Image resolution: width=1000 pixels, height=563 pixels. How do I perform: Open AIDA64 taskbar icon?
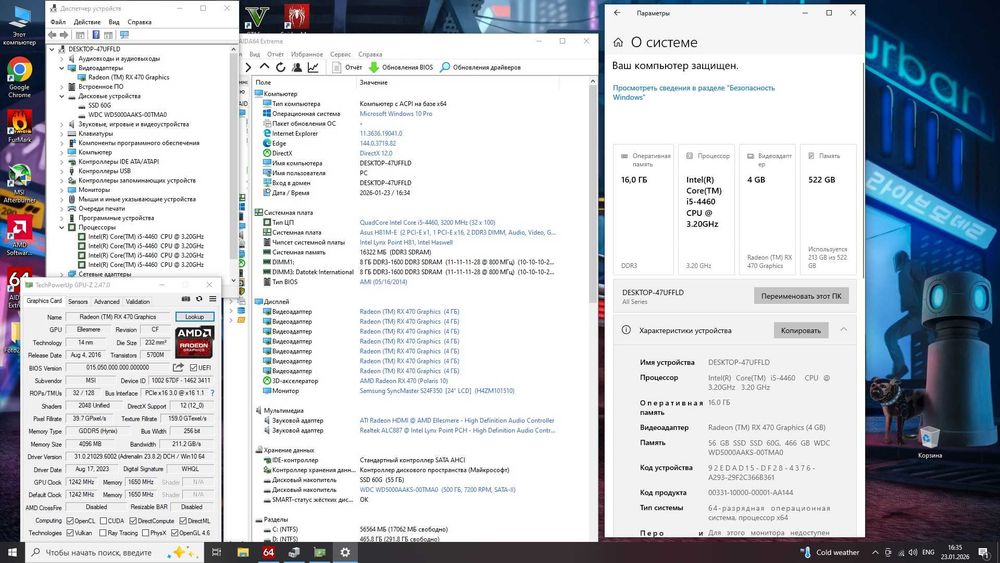pyautogui.click(x=268, y=552)
